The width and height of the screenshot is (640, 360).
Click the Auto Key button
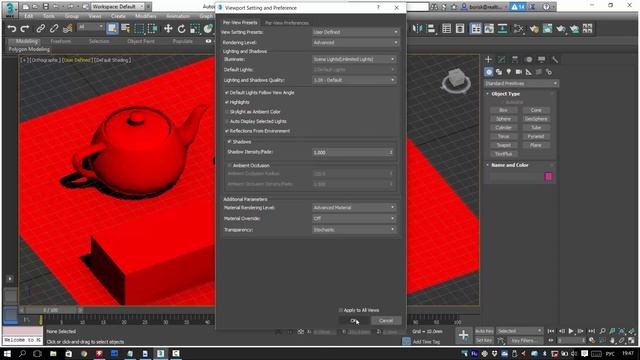484,331
